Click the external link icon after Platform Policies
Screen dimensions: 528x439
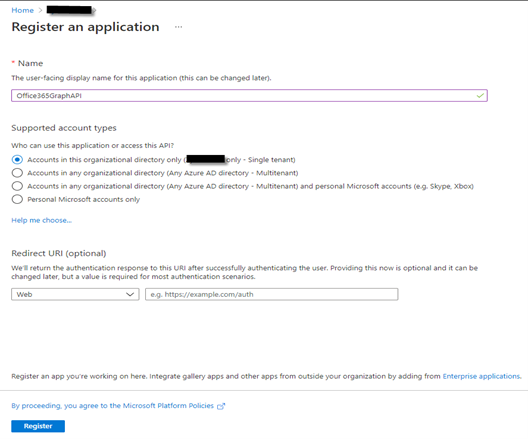coord(221,406)
